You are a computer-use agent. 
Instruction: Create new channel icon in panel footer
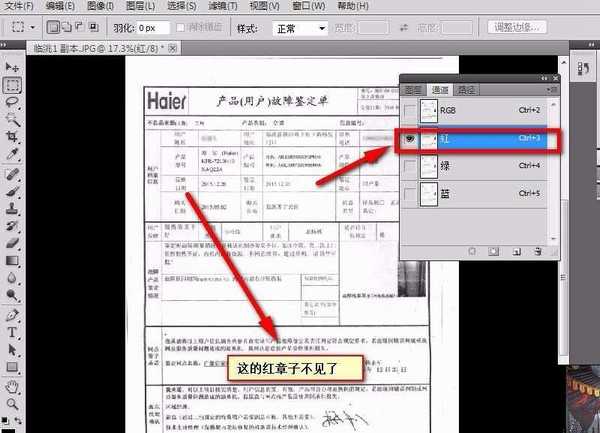click(517, 251)
